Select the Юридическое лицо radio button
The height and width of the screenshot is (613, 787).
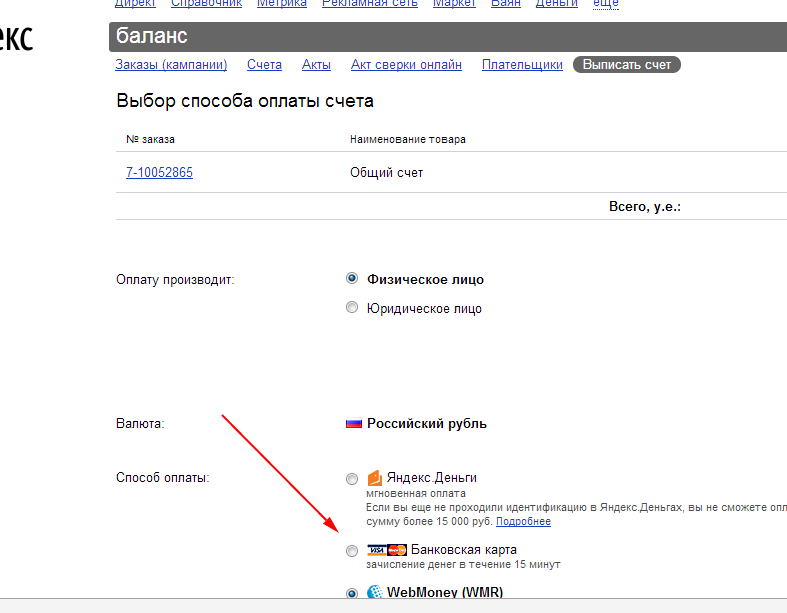click(x=352, y=307)
